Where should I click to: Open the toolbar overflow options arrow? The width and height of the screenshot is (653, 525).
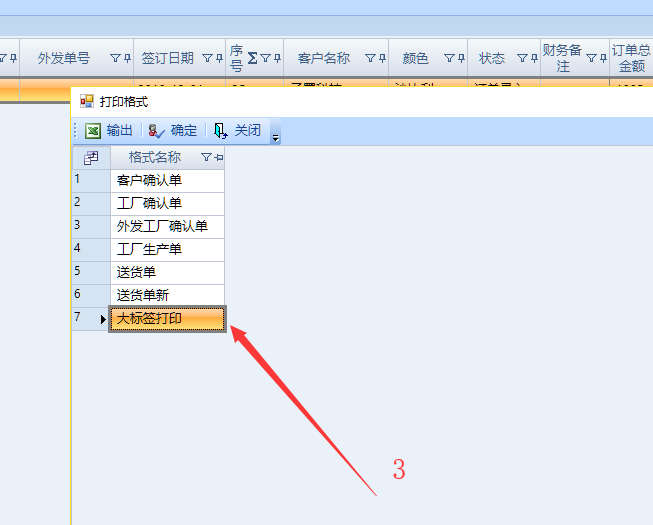pyautogui.click(x=276, y=134)
